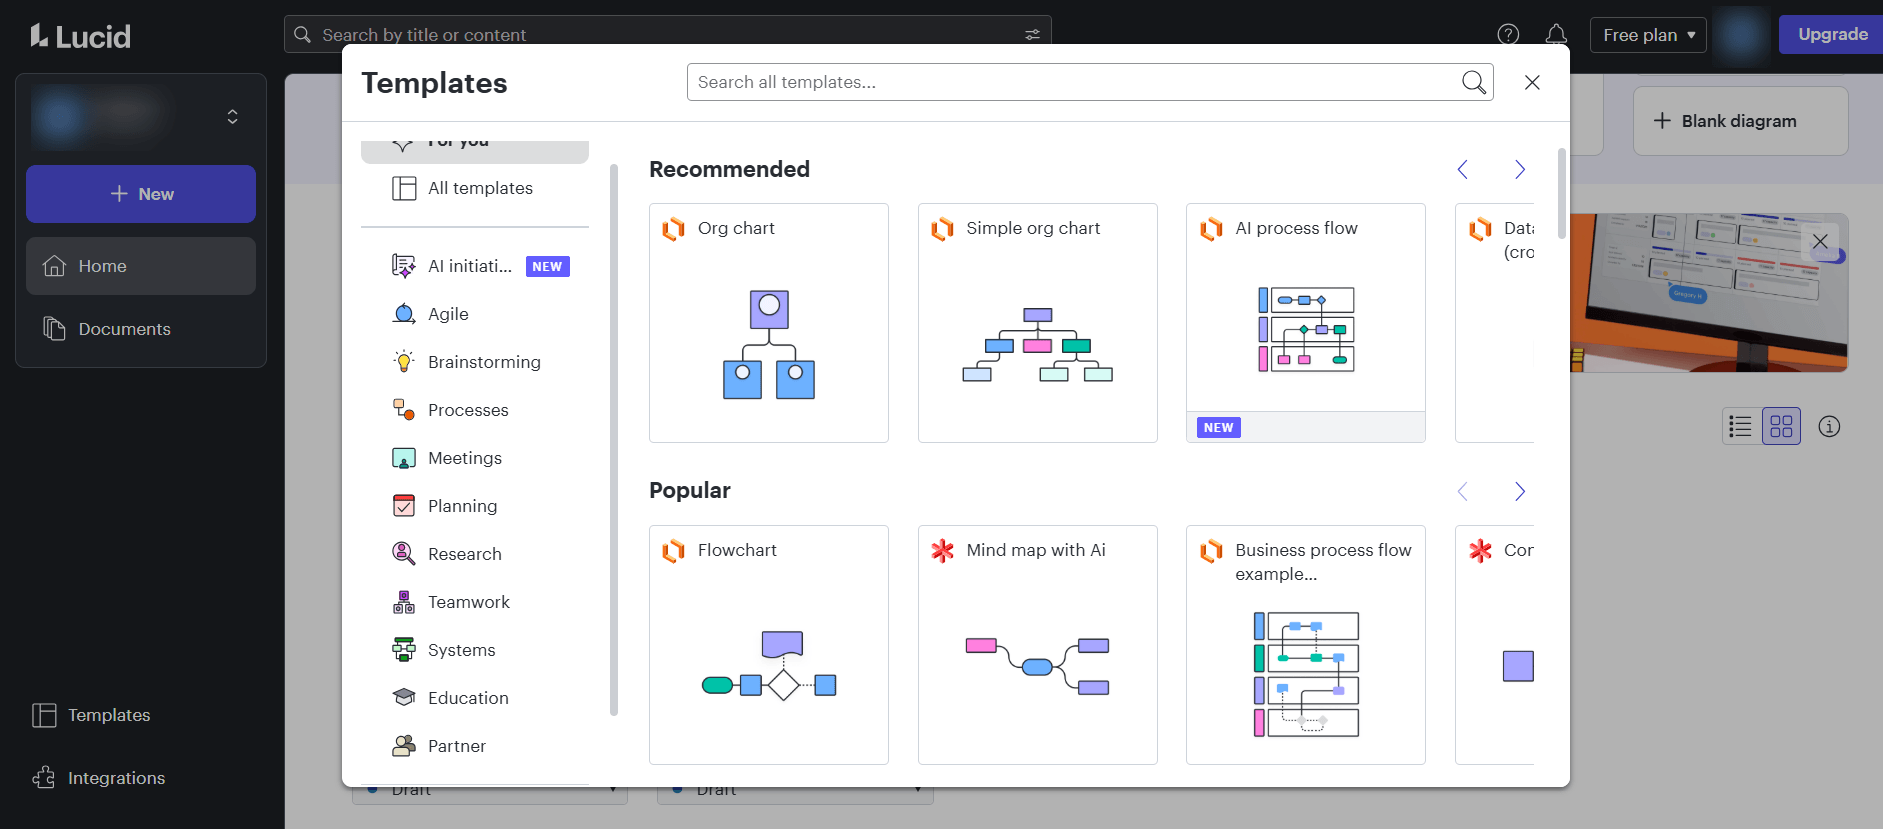Click the template search magnifier icon
Screen dimensions: 1883x829
point(1474,82)
